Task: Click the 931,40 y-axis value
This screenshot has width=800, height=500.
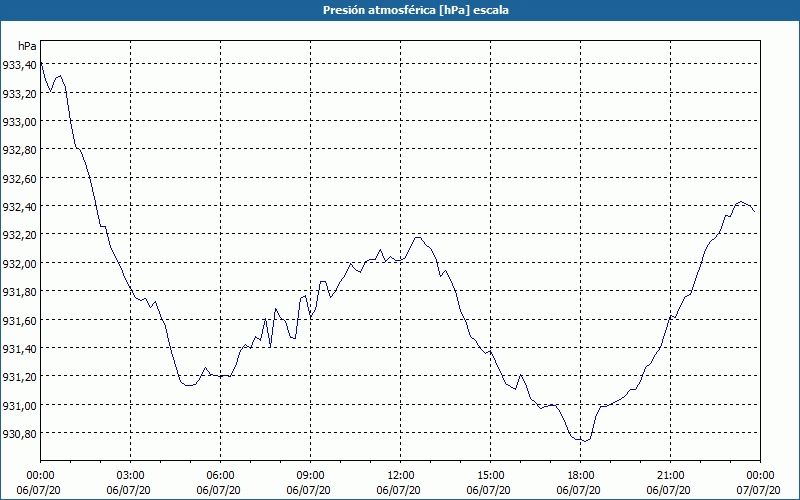Action: tap(19, 348)
